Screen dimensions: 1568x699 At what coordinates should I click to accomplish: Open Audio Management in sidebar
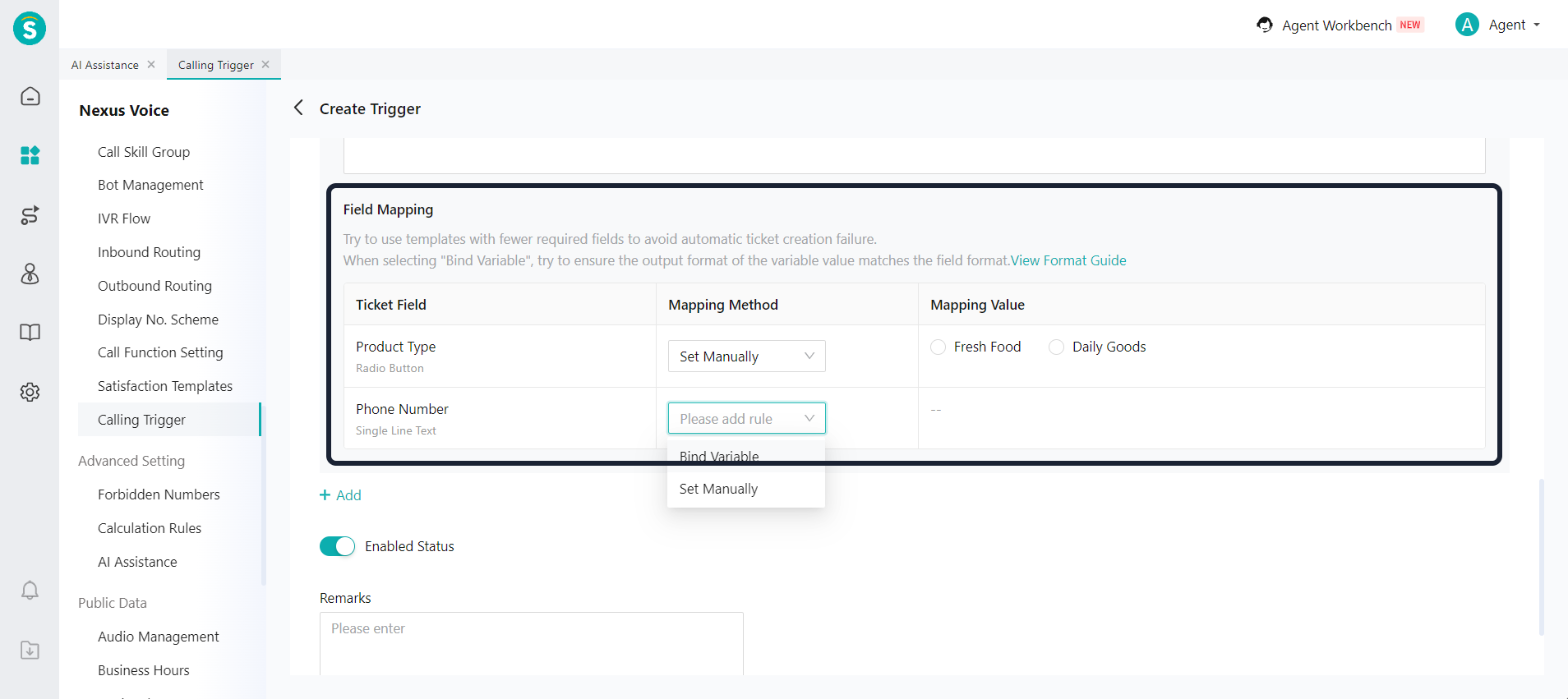158,637
